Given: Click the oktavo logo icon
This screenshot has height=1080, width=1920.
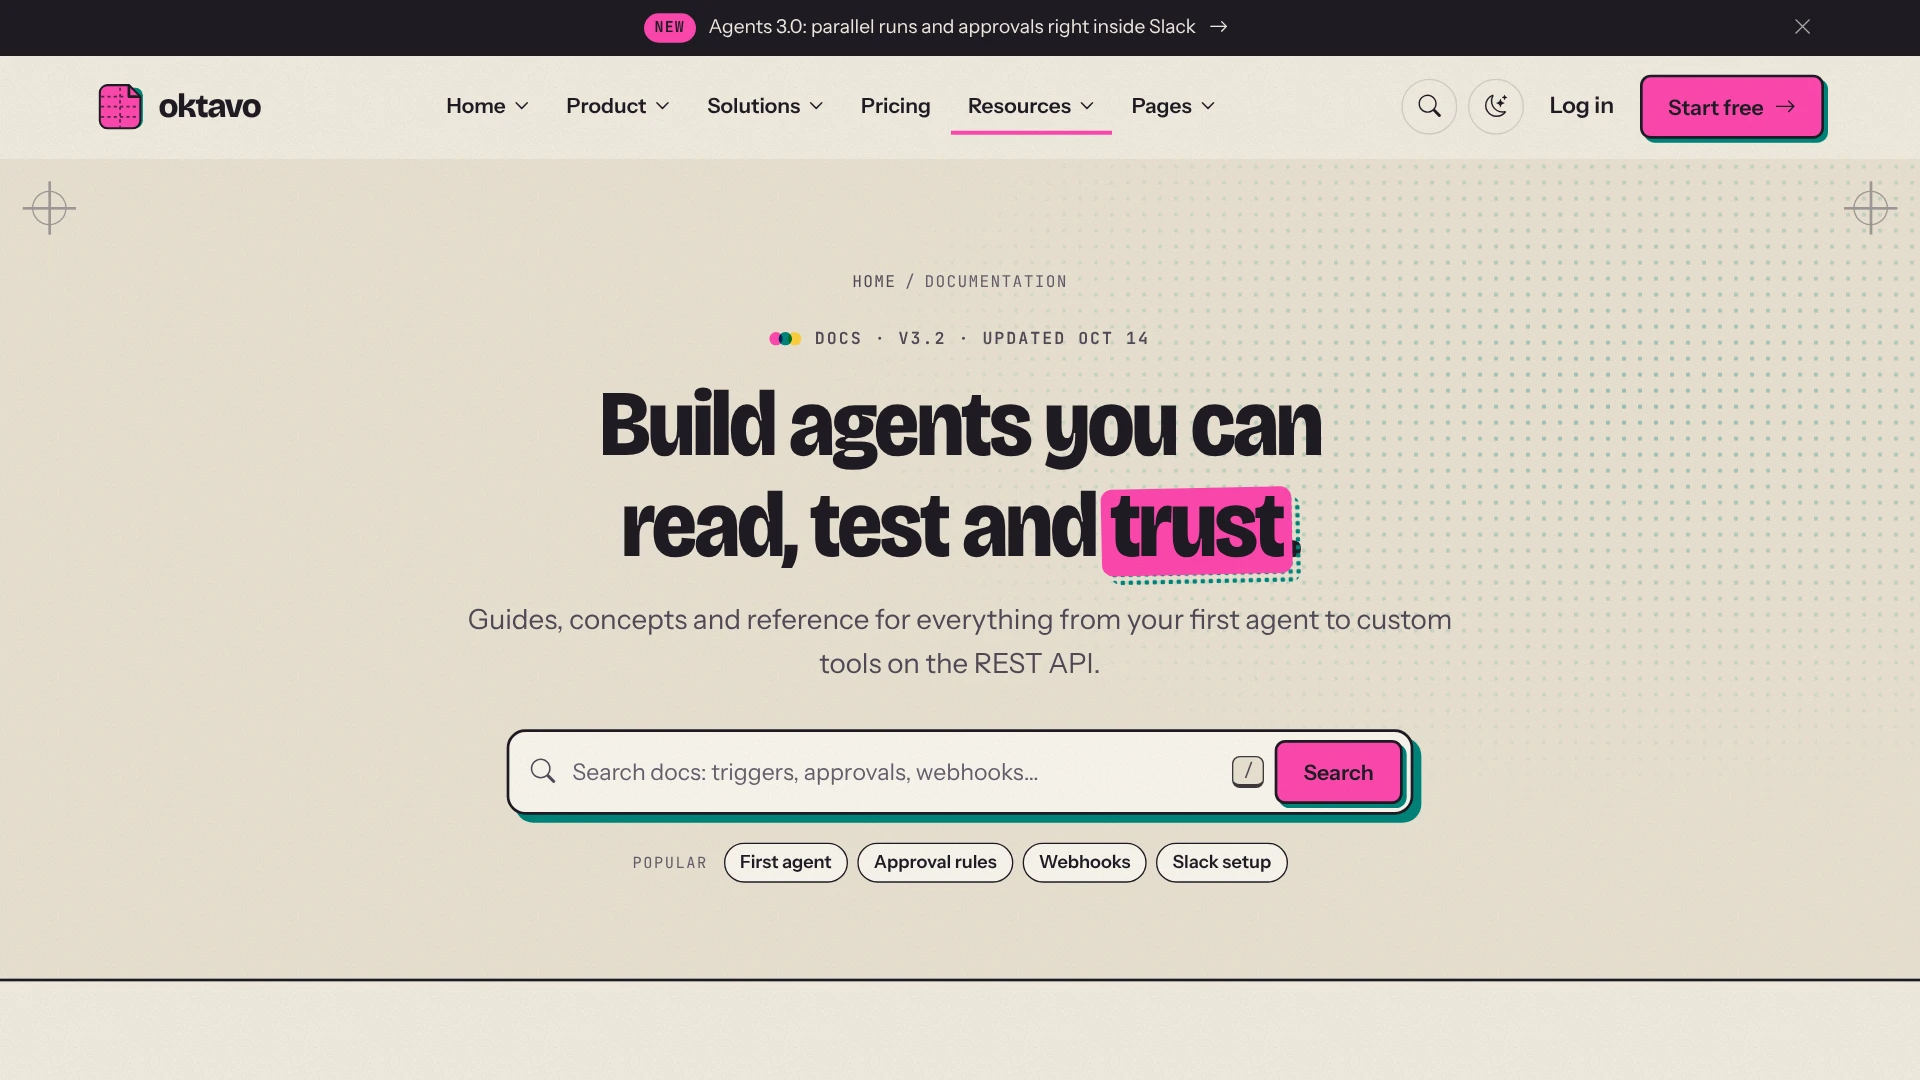Looking at the screenshot, I should click(120, 106).
